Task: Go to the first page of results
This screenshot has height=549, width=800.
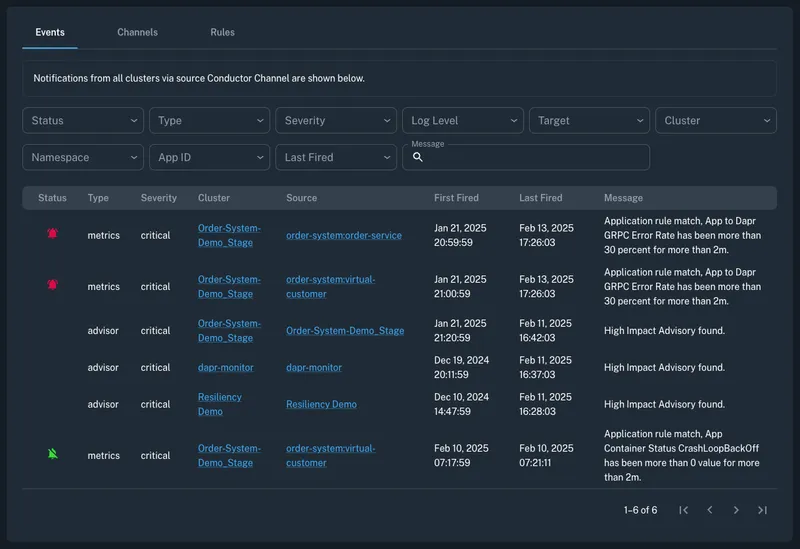Action: pos(684,510)
